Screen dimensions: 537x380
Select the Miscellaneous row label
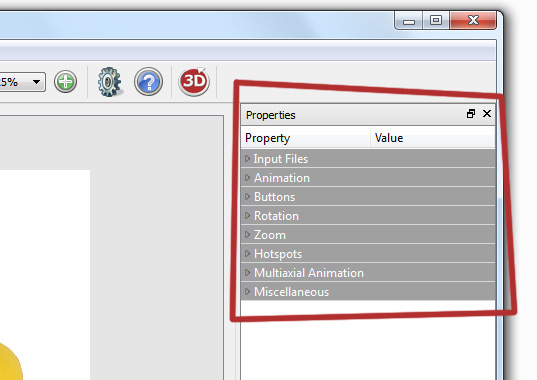(x=291, y=292)
